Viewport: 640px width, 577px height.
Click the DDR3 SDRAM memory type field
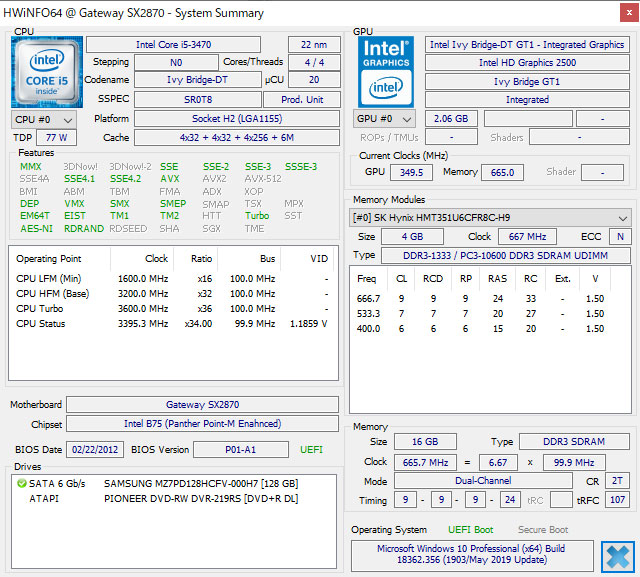pos(574,442)
